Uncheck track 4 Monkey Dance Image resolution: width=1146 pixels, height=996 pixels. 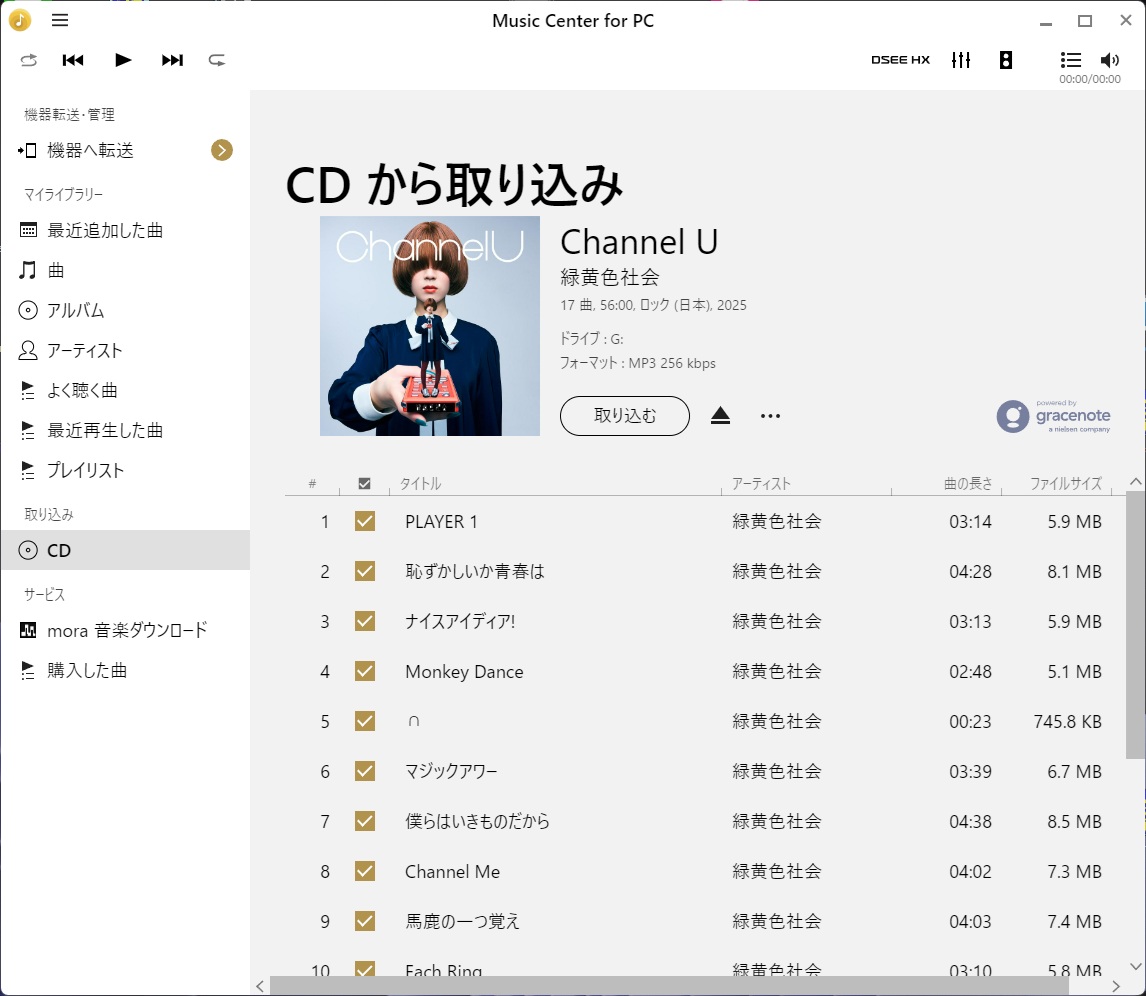pyautogui.click(x=365, y=671)
